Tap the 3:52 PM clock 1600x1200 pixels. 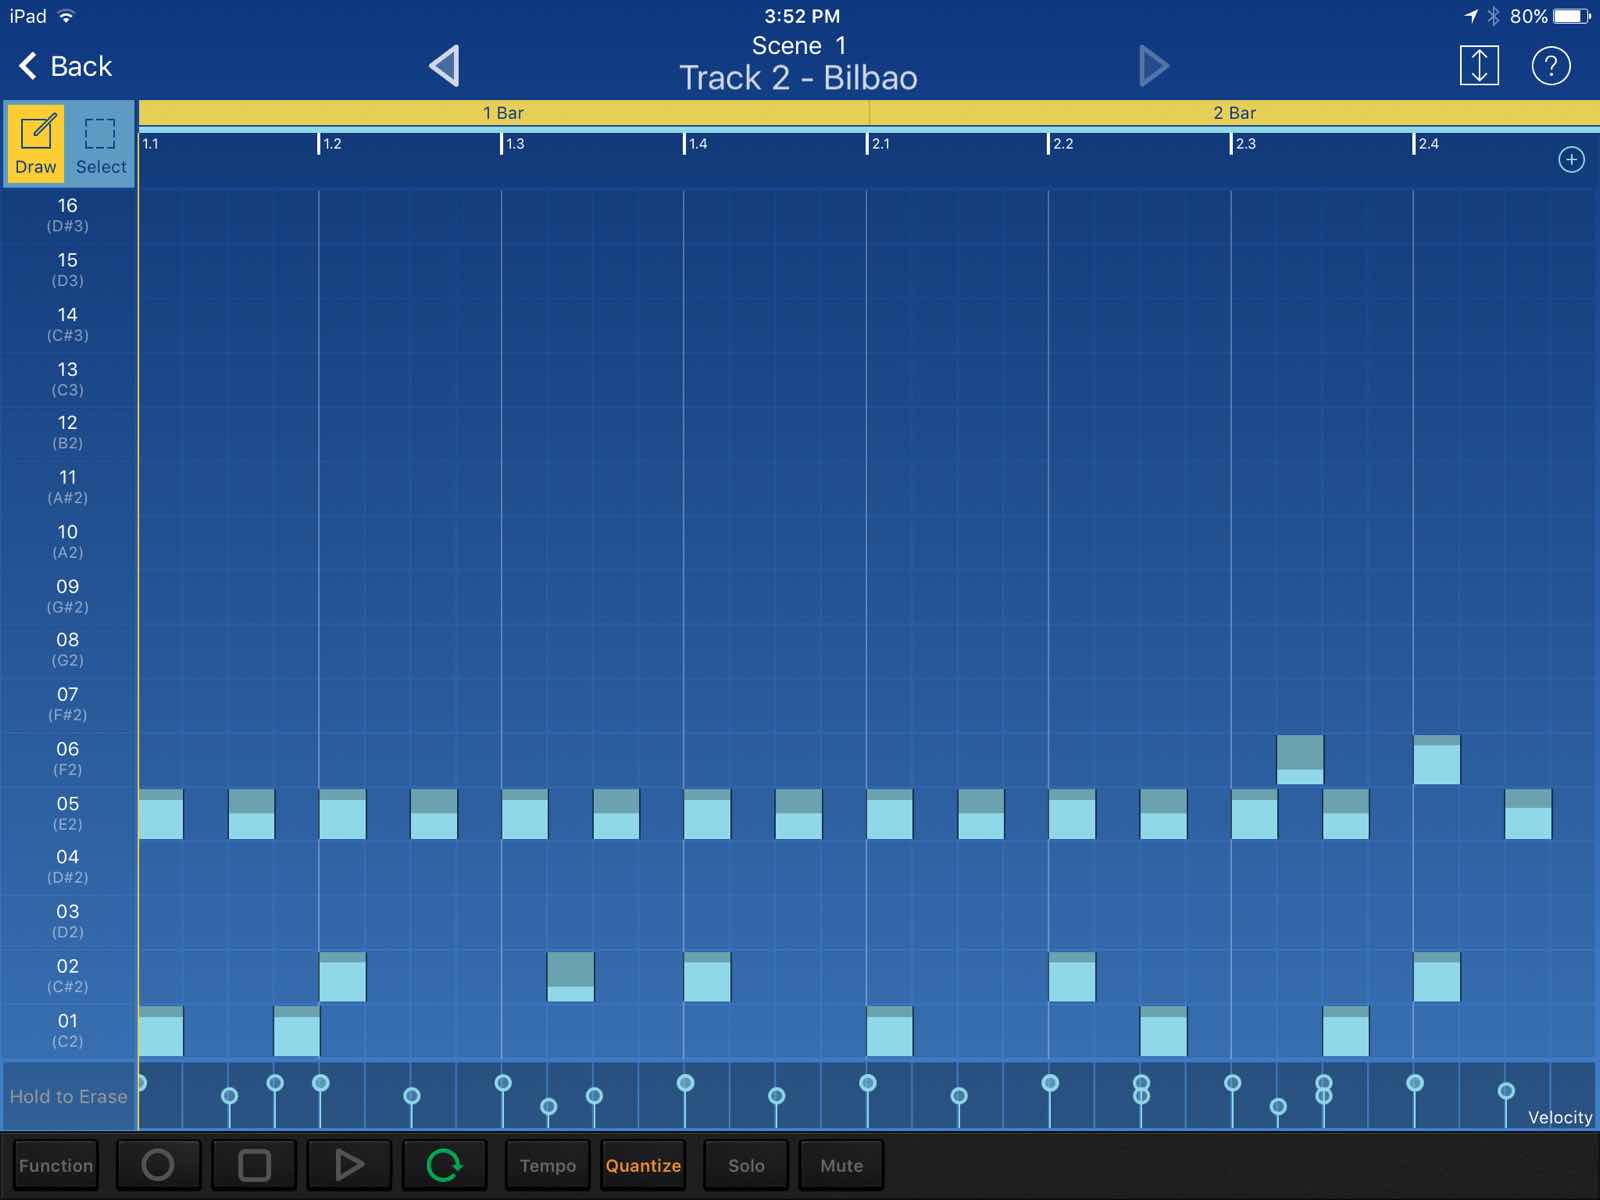coord(802,16)
